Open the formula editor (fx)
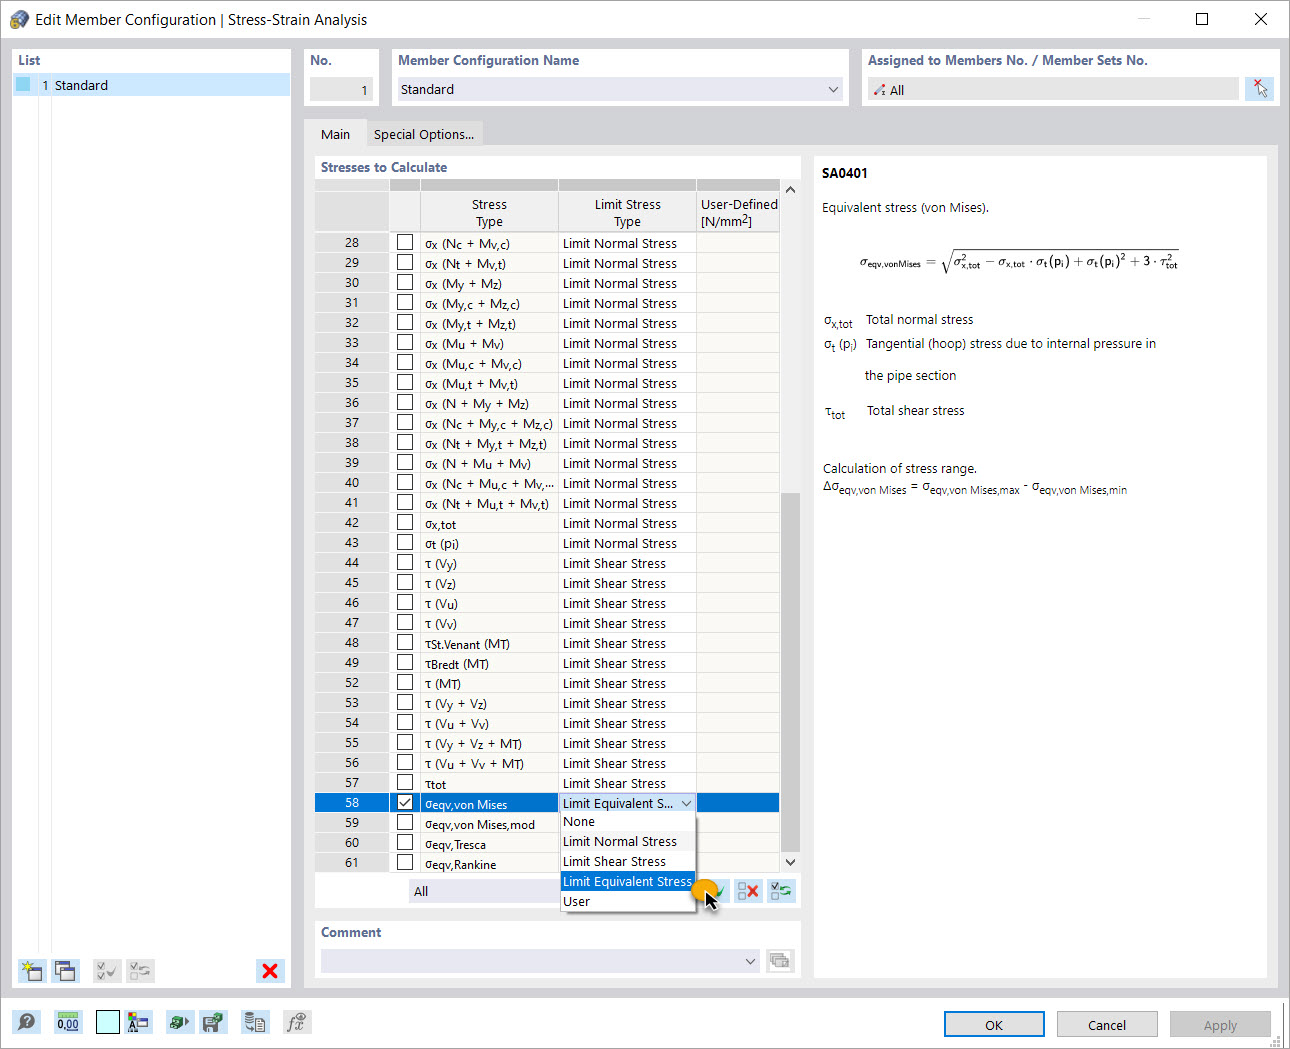 (297, 1021)
